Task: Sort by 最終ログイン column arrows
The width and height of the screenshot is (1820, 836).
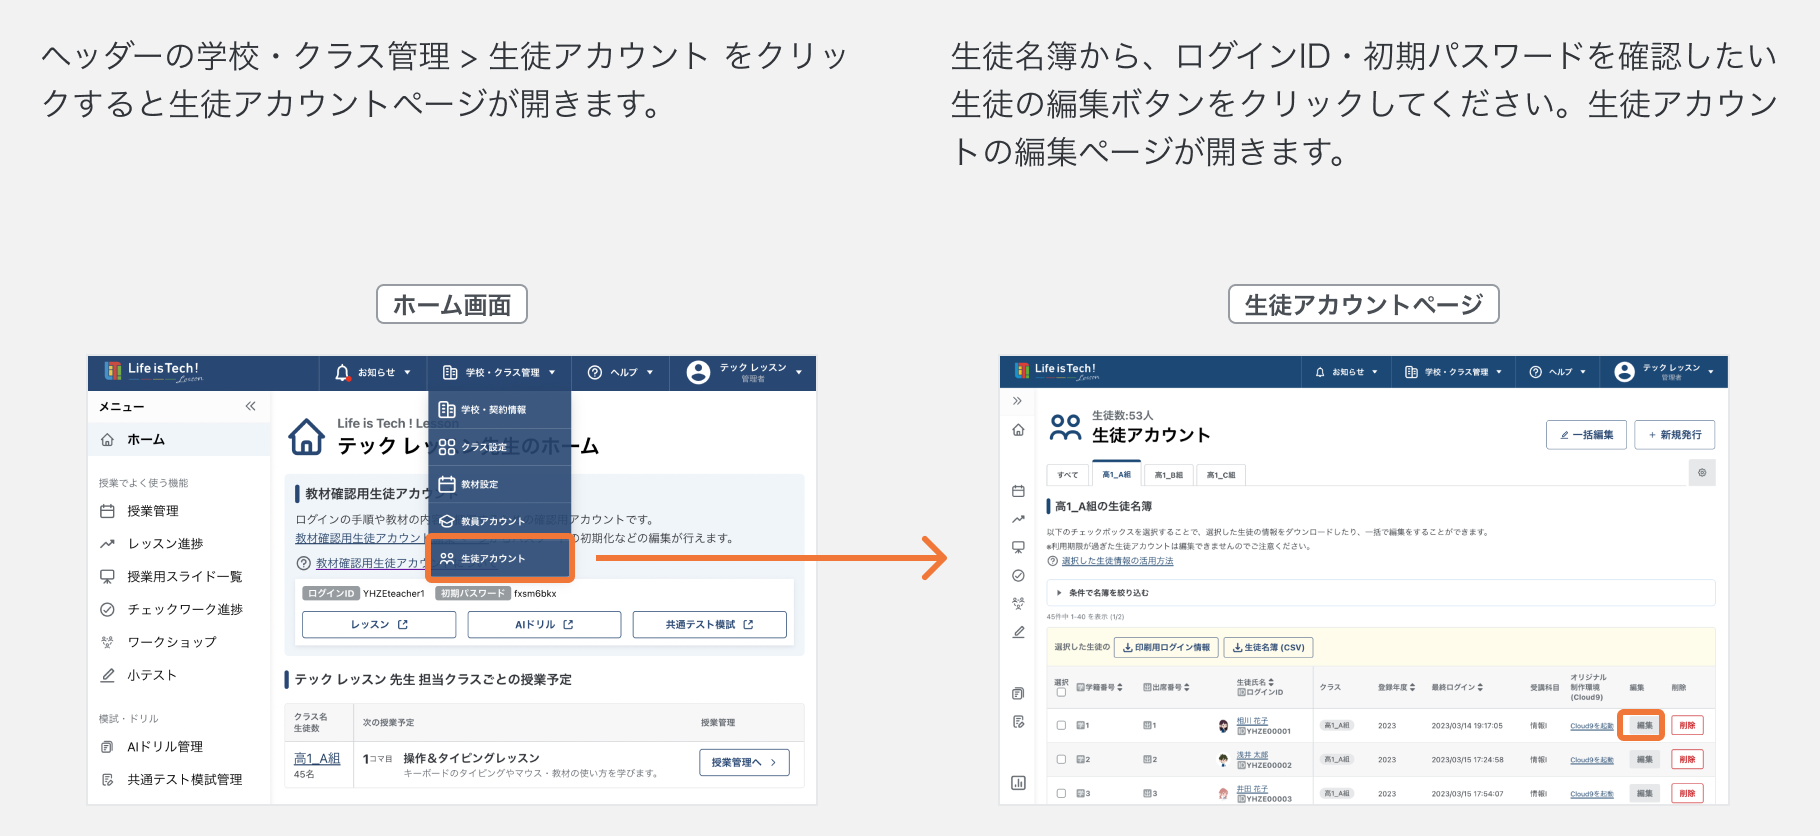Action: 1480,688
